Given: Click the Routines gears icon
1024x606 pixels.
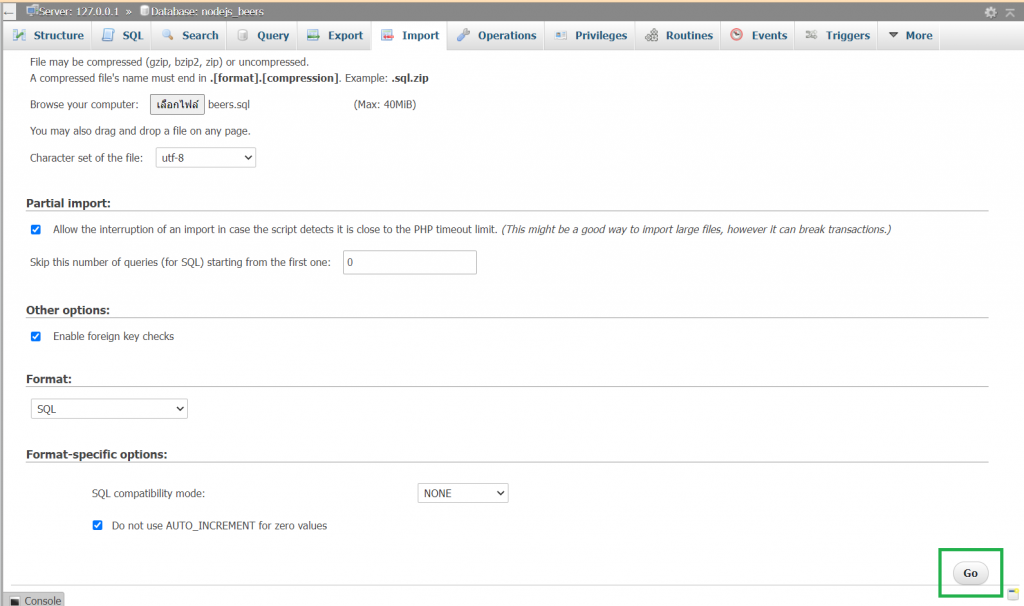Looking at the screenshot, I should tap(651, 35).
